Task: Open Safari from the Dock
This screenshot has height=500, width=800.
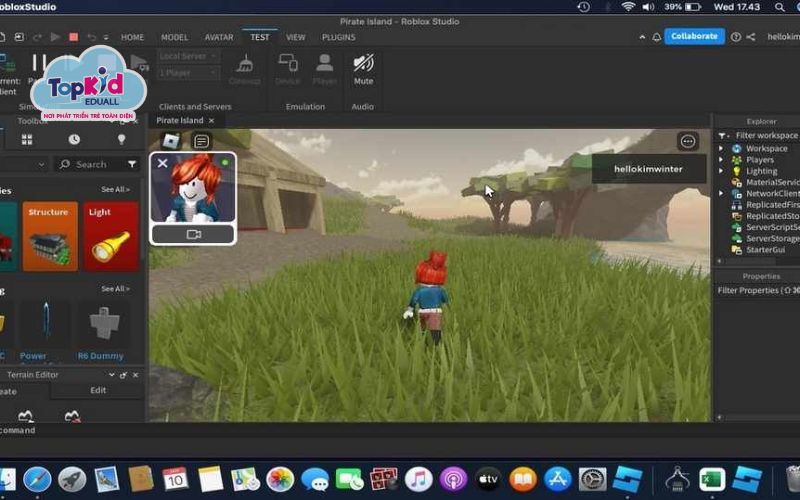Action: point(37,480)
